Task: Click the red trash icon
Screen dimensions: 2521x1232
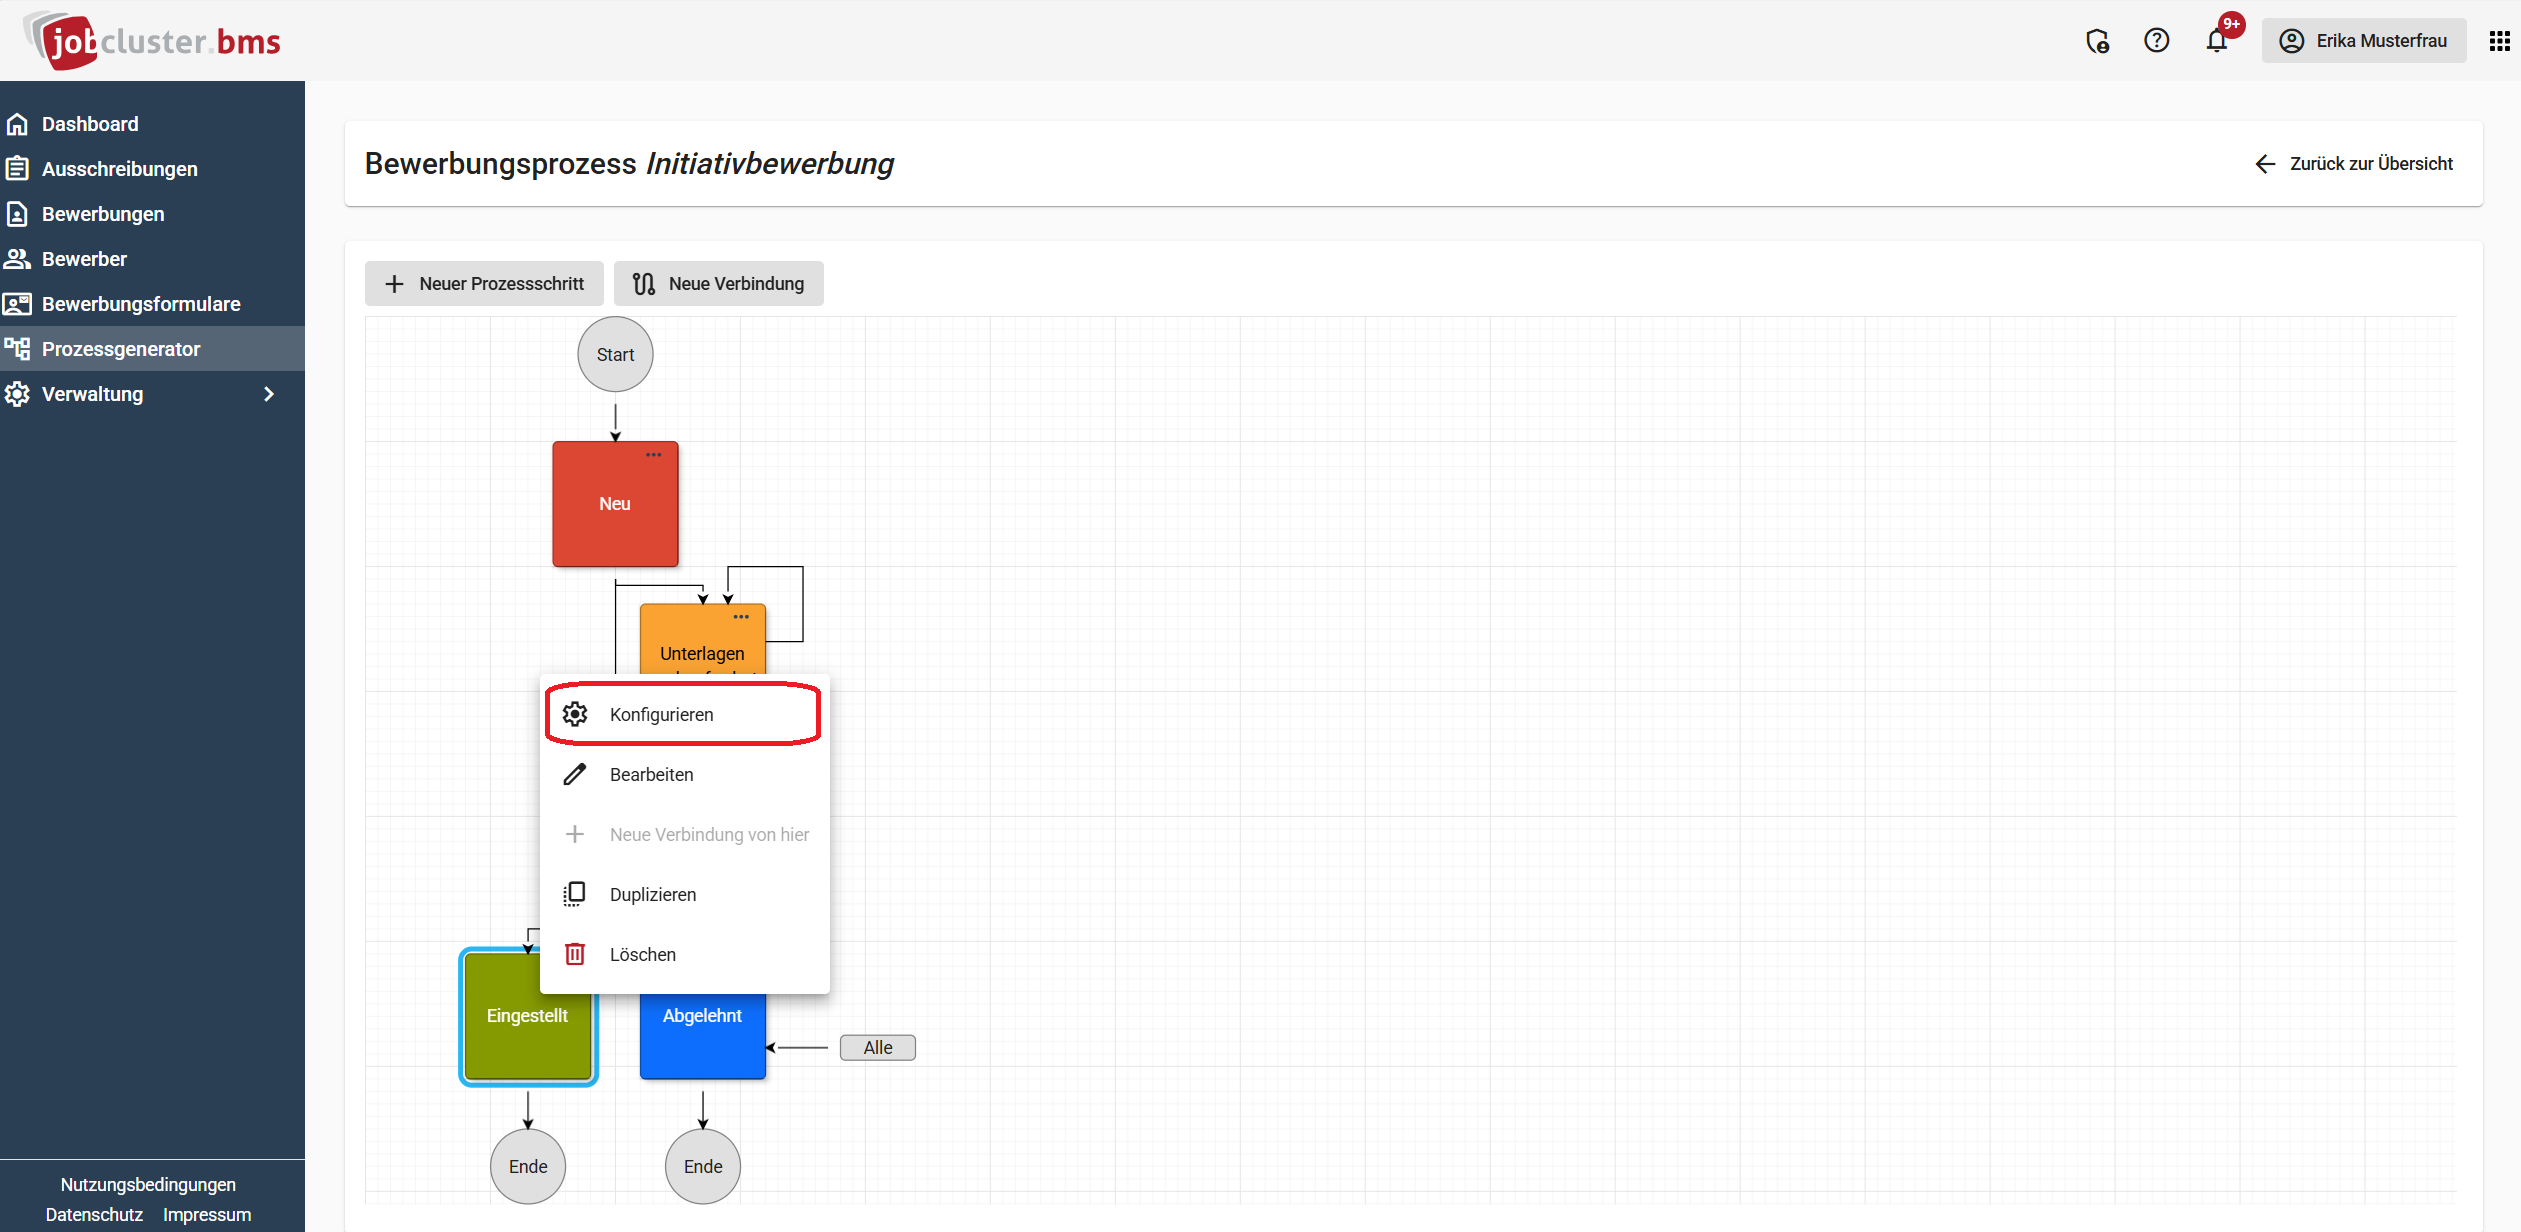Action: pos(574,954)
